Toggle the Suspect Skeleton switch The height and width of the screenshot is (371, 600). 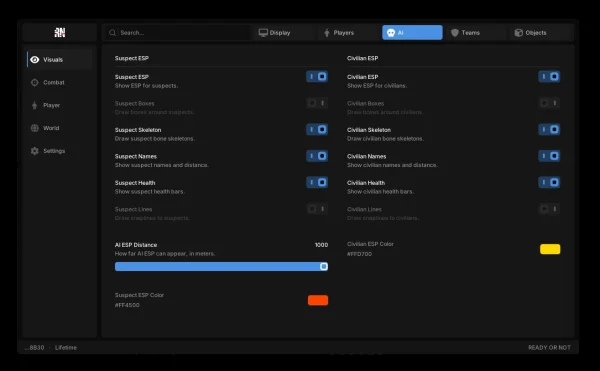[x=317, y=129]
